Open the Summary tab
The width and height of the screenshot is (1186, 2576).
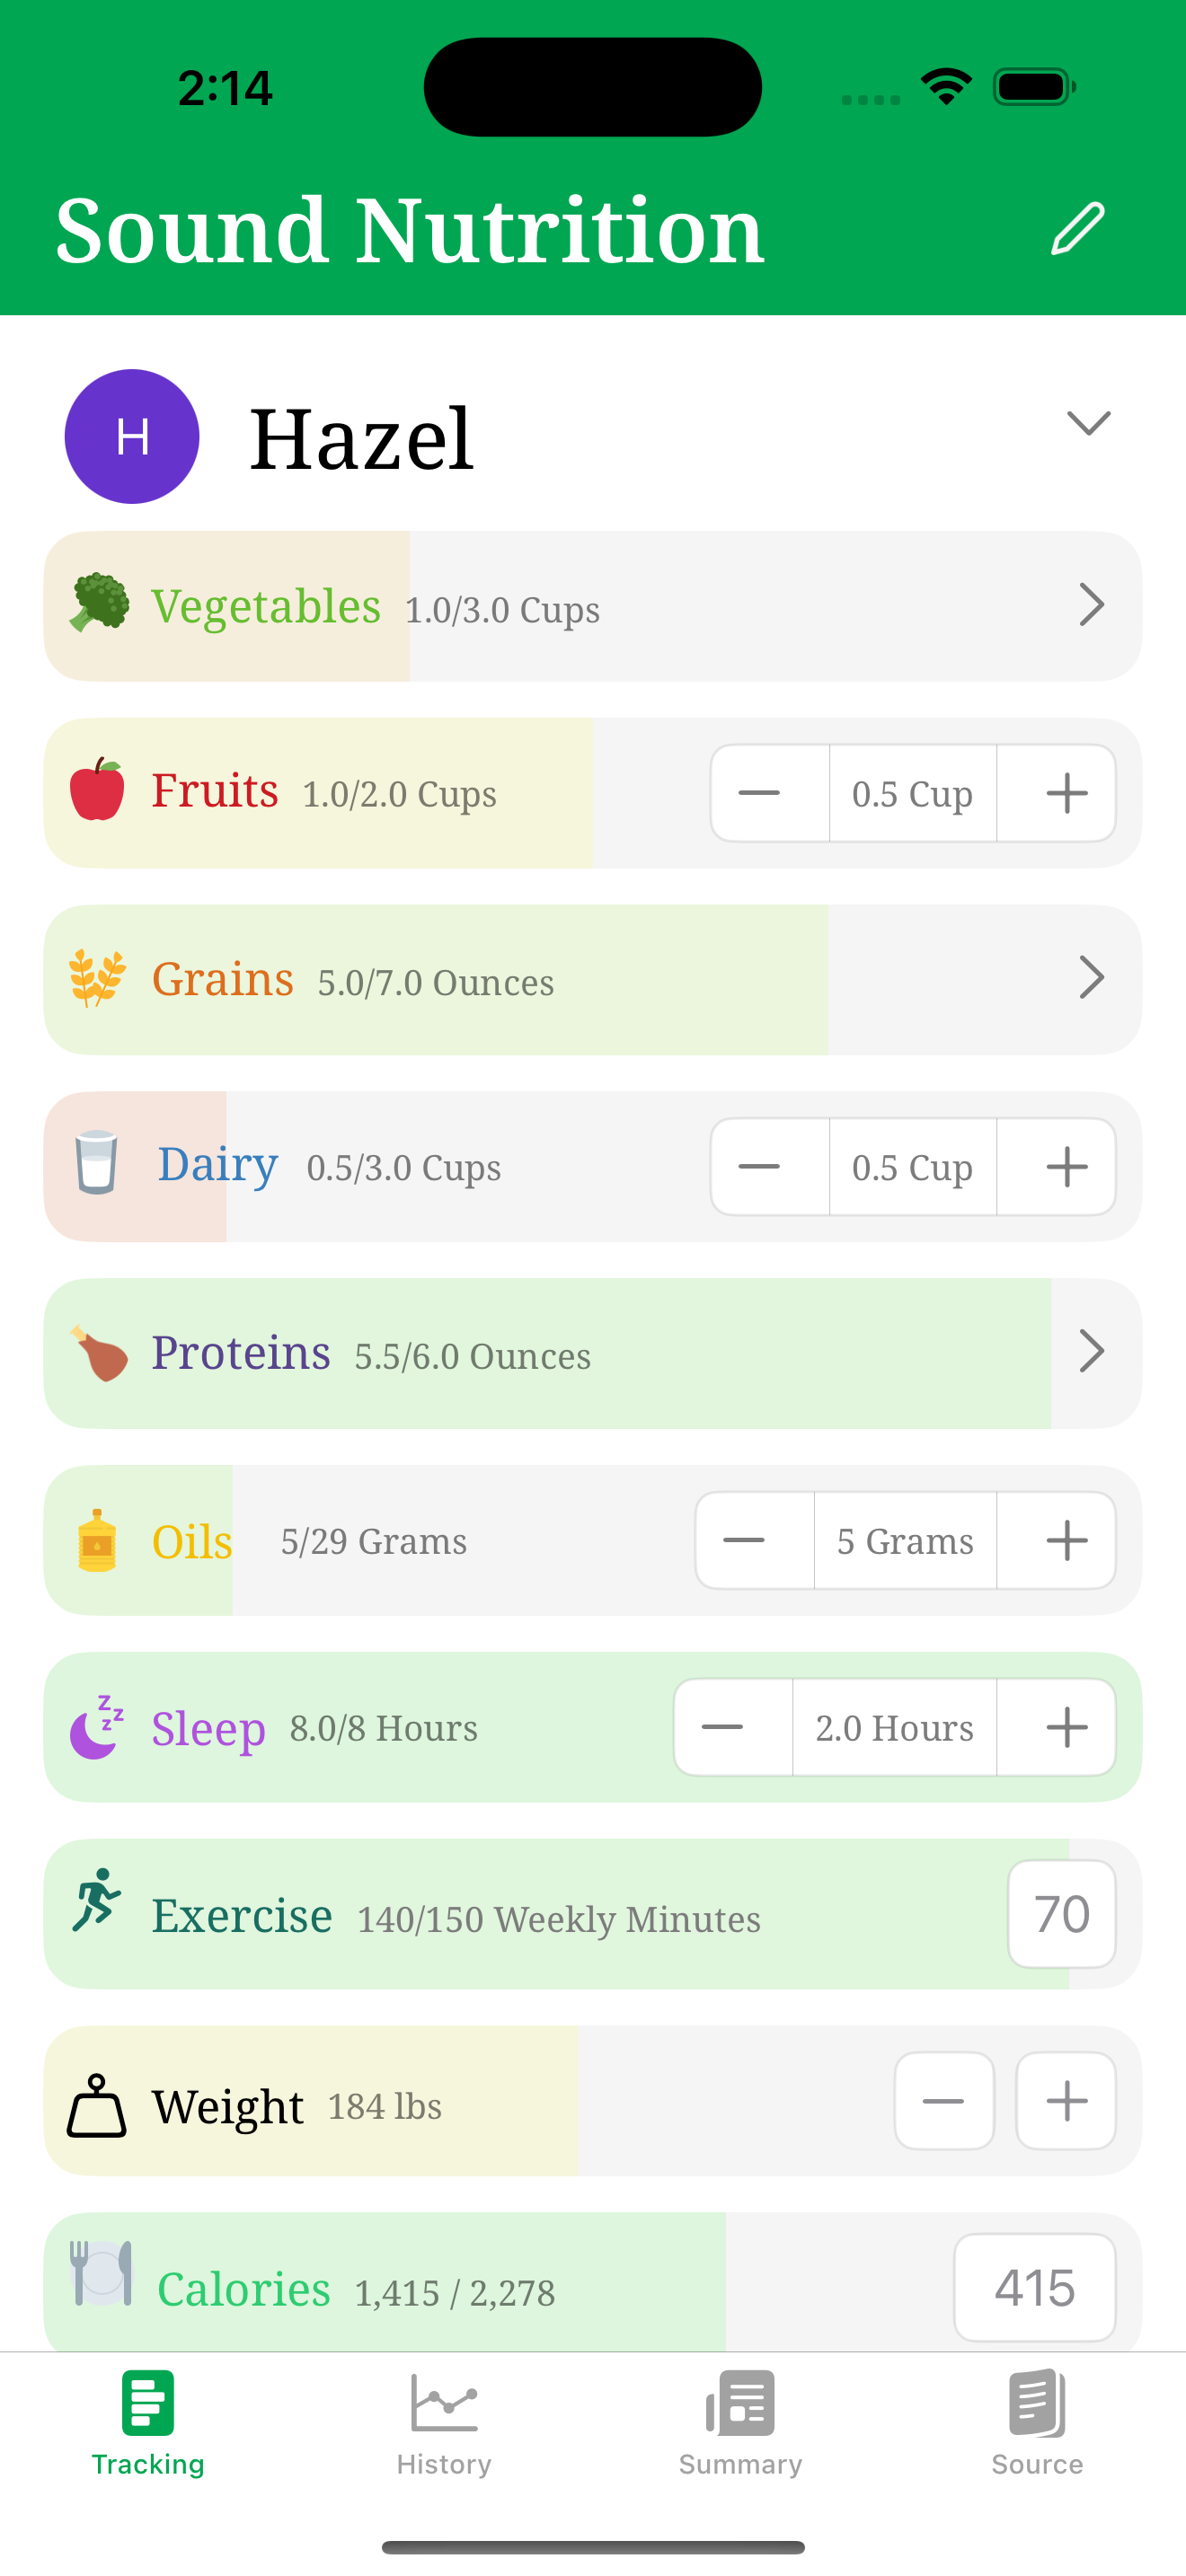point(740,2423)
